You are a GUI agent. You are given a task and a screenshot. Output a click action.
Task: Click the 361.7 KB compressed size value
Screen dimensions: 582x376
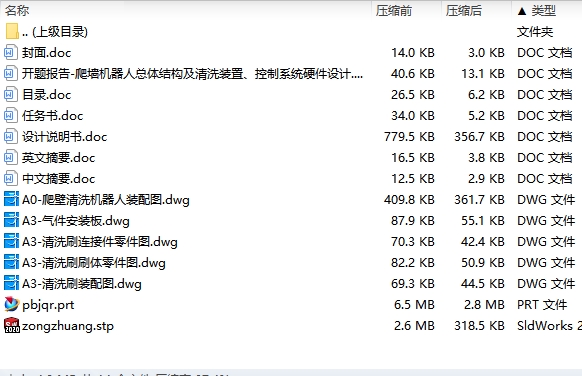click(x=480, y=200)
